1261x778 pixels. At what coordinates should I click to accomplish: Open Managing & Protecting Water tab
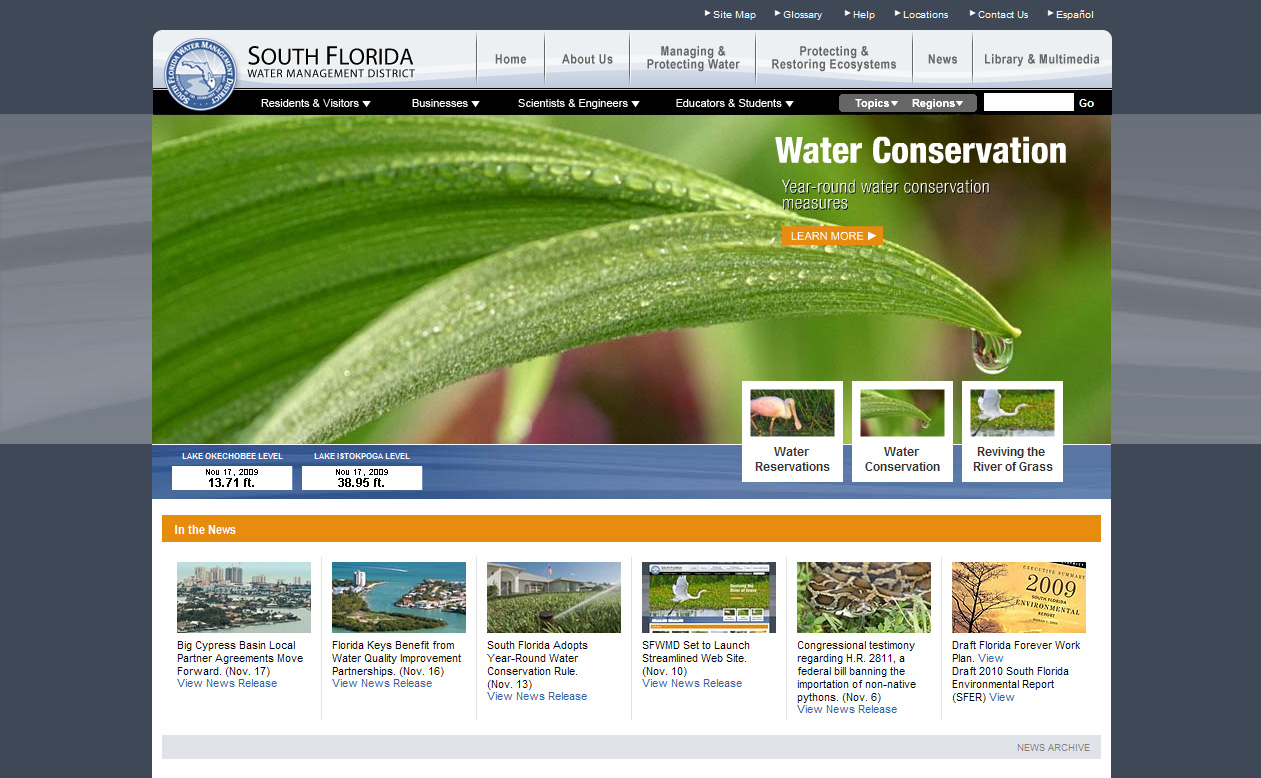click(x=693, y=58)
